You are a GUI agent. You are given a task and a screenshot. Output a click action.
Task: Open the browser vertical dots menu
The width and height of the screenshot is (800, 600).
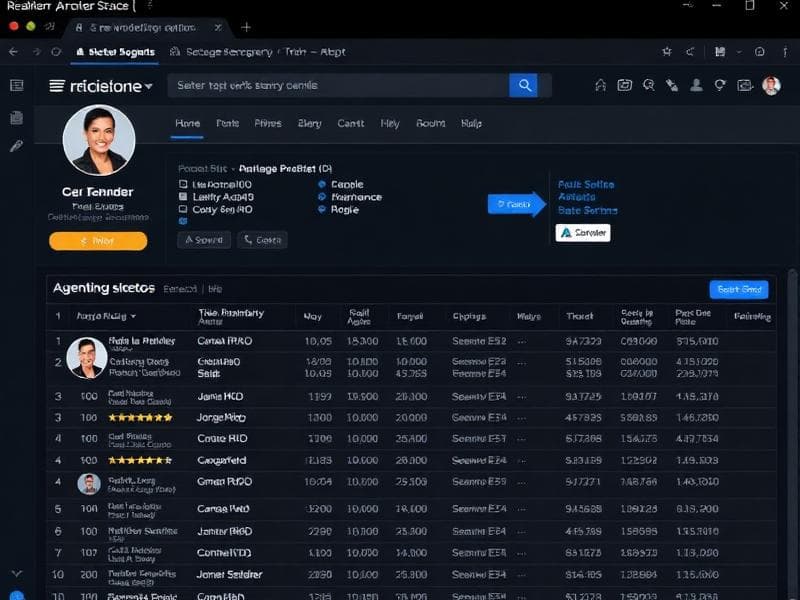785,52
